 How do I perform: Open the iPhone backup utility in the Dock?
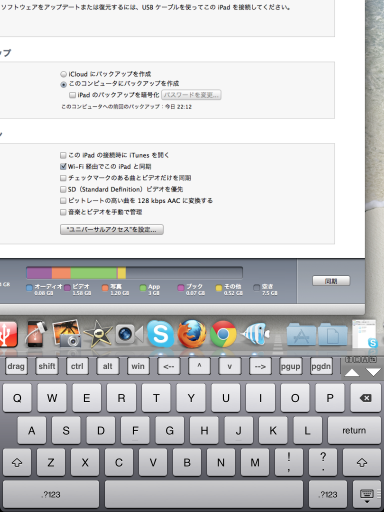point(36,334)
